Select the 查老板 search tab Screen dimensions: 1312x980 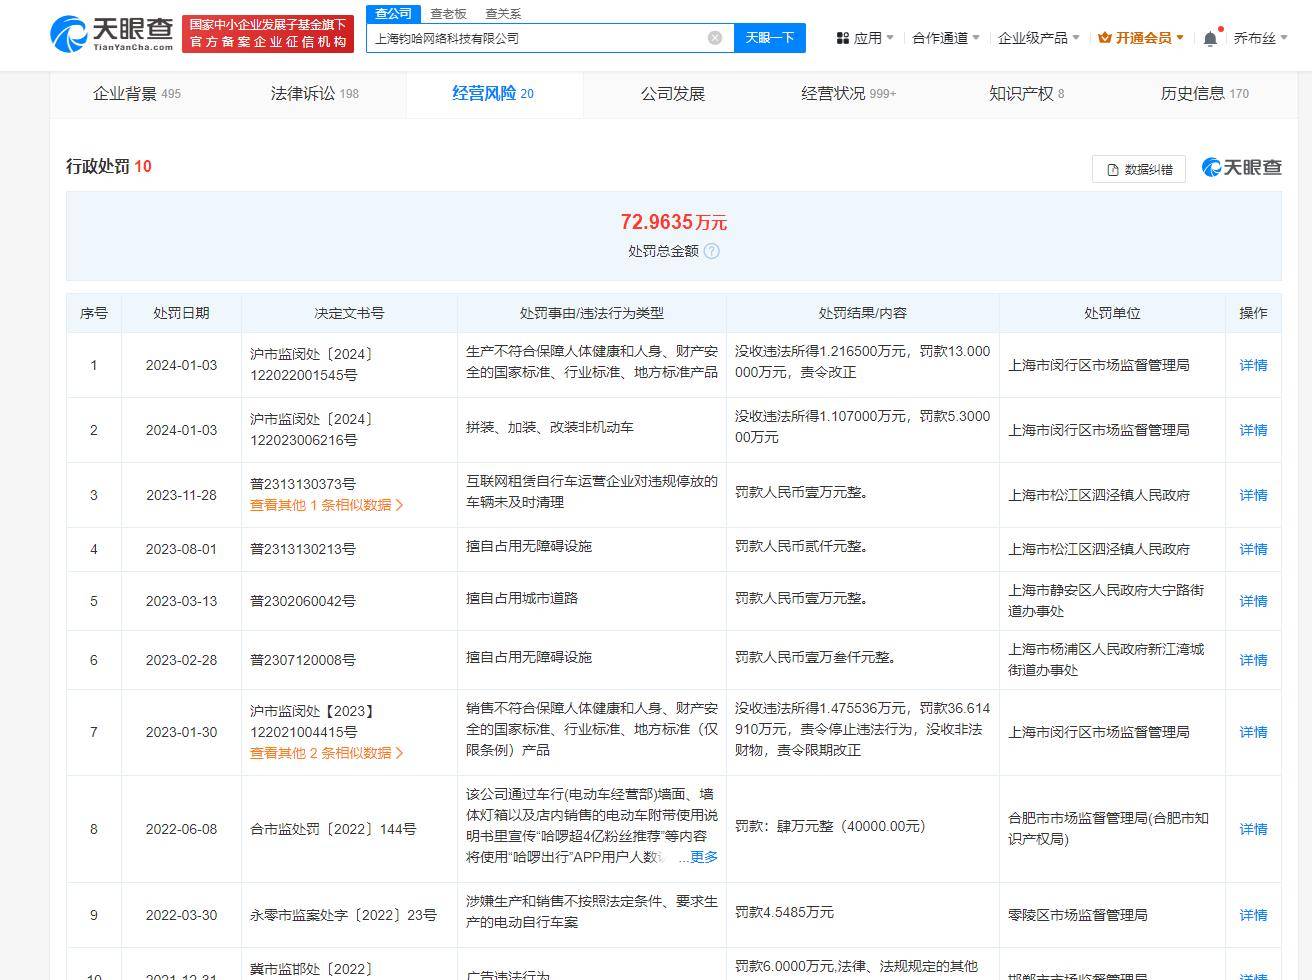pos(448,13)
